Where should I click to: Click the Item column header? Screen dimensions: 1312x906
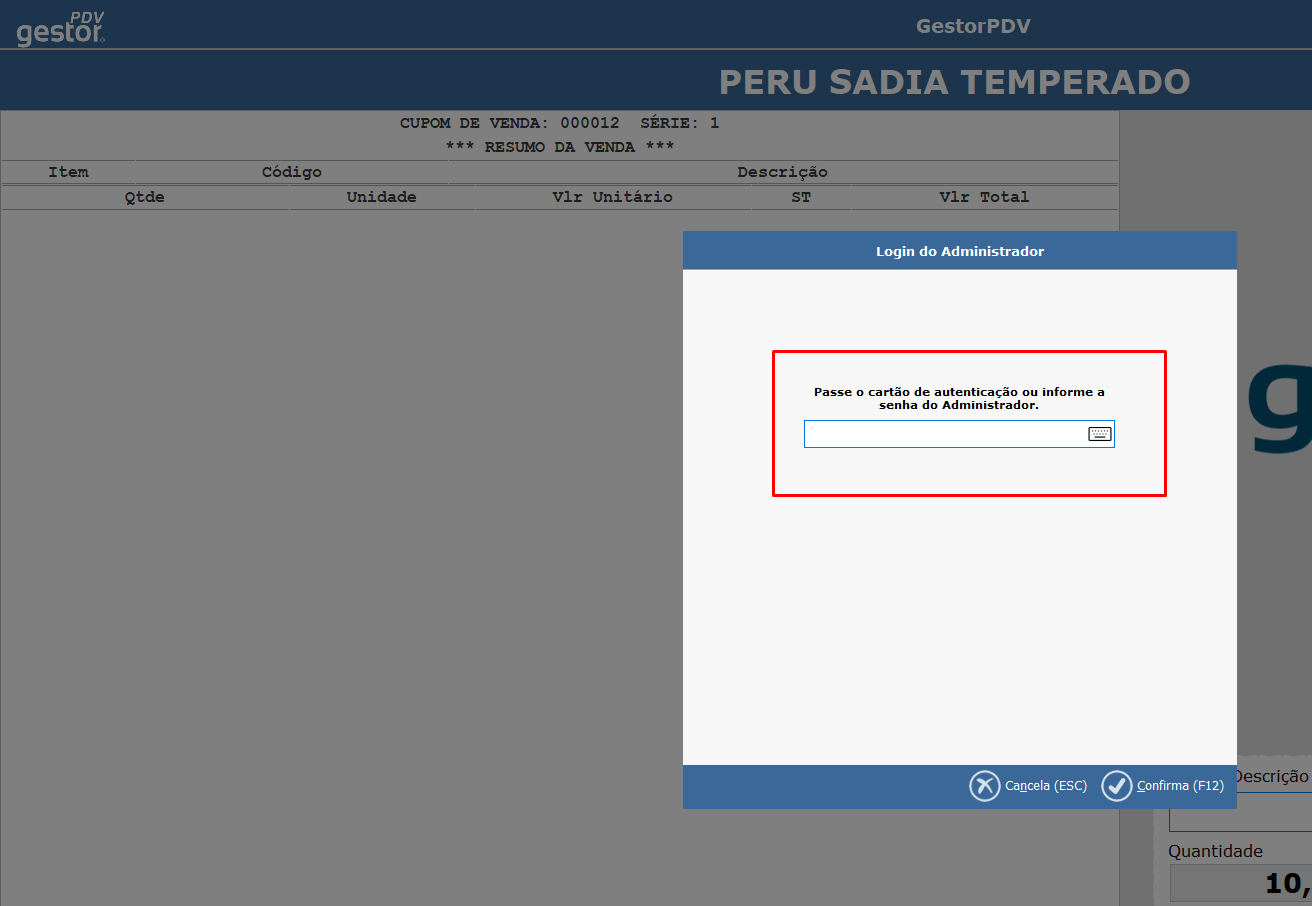[68, 172]
